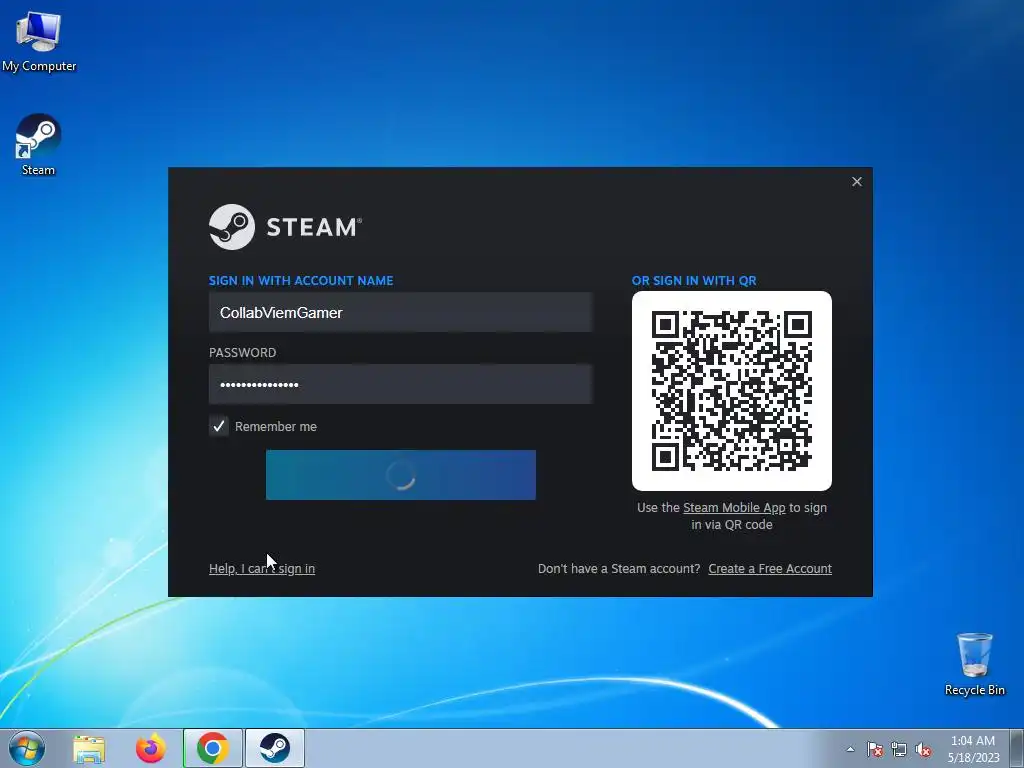Select the Steam desktop shortcut icon
The height and width of the screenshot is (768, 1024).
coord(38,144)
